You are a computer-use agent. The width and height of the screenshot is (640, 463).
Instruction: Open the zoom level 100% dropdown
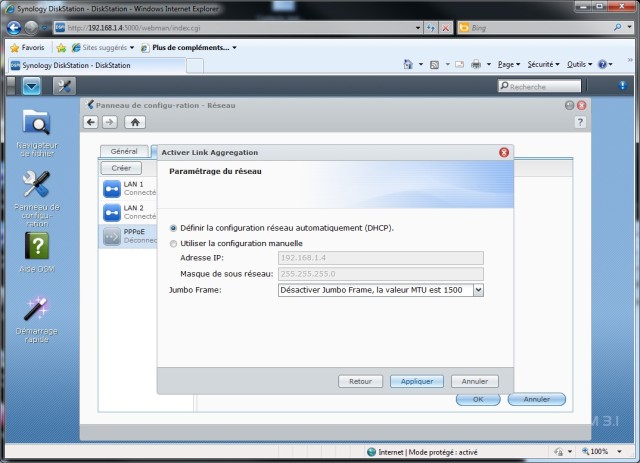[x=620, y=451]
